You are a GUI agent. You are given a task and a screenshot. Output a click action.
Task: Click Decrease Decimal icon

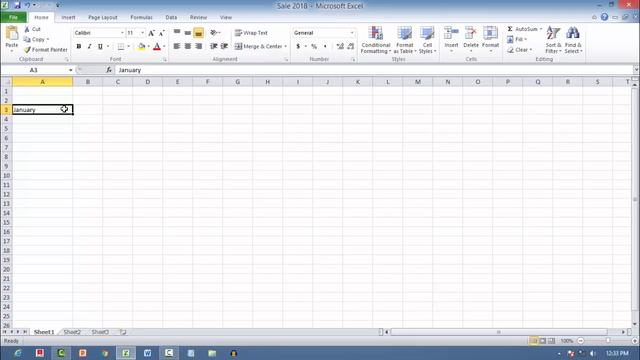coord(351,47)
